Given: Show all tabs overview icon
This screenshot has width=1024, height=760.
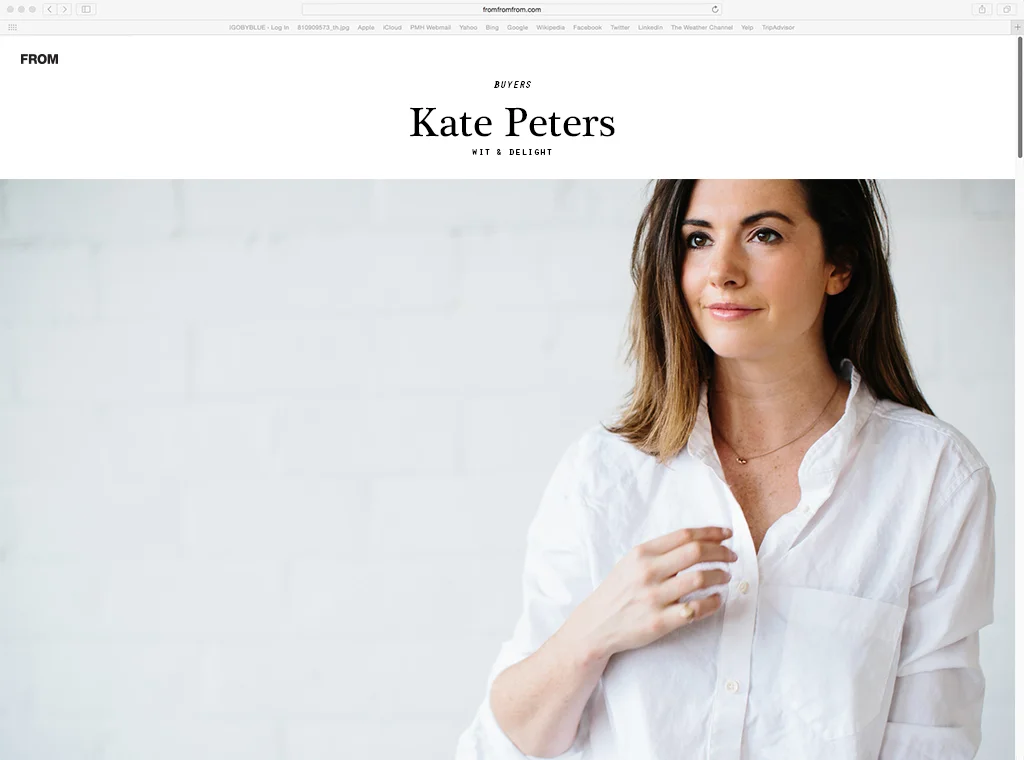Looking at the screenshot, I should point(1006,9).
